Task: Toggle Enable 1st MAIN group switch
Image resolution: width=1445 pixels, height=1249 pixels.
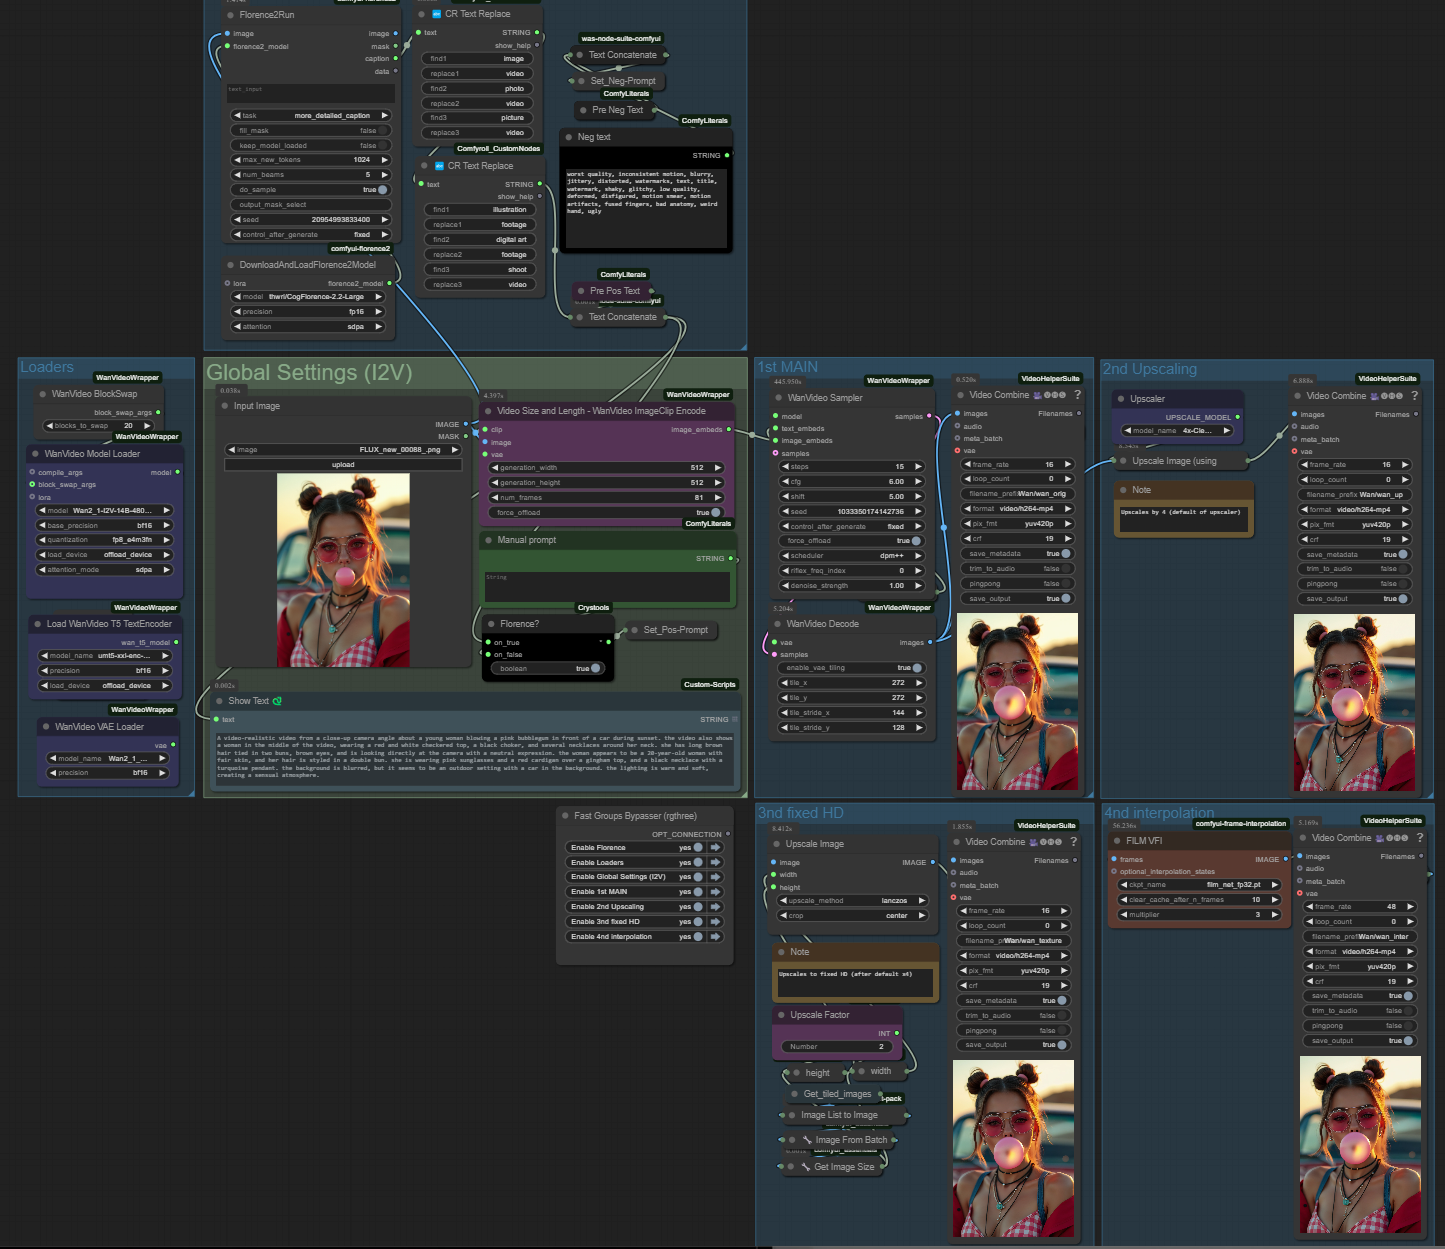Action: [x=697, y=892]
